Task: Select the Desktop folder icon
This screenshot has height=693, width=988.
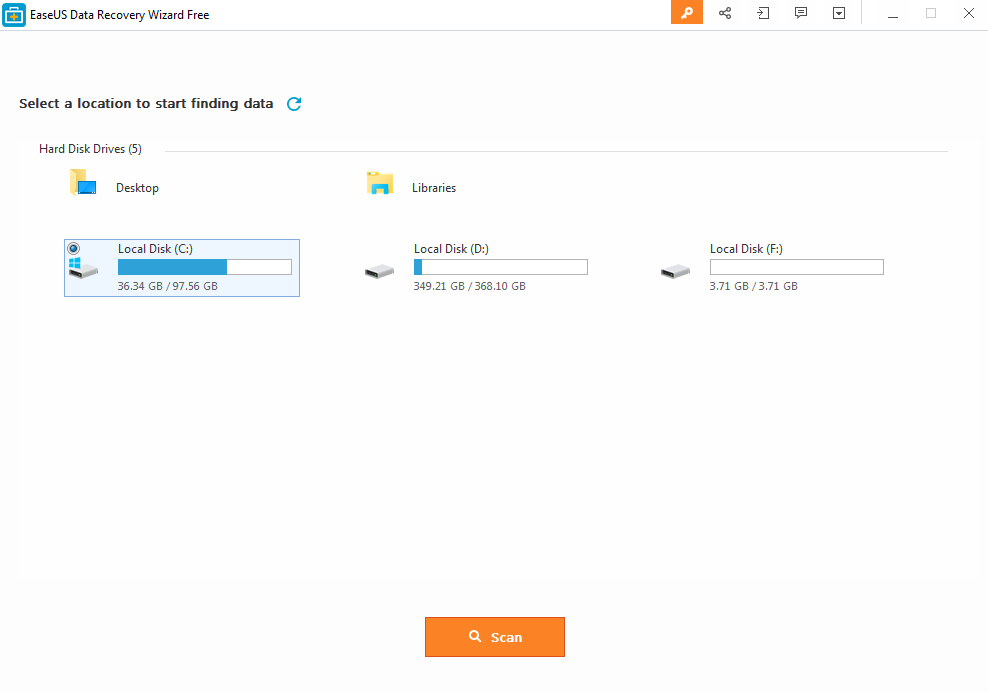Action: coord(83,182)
